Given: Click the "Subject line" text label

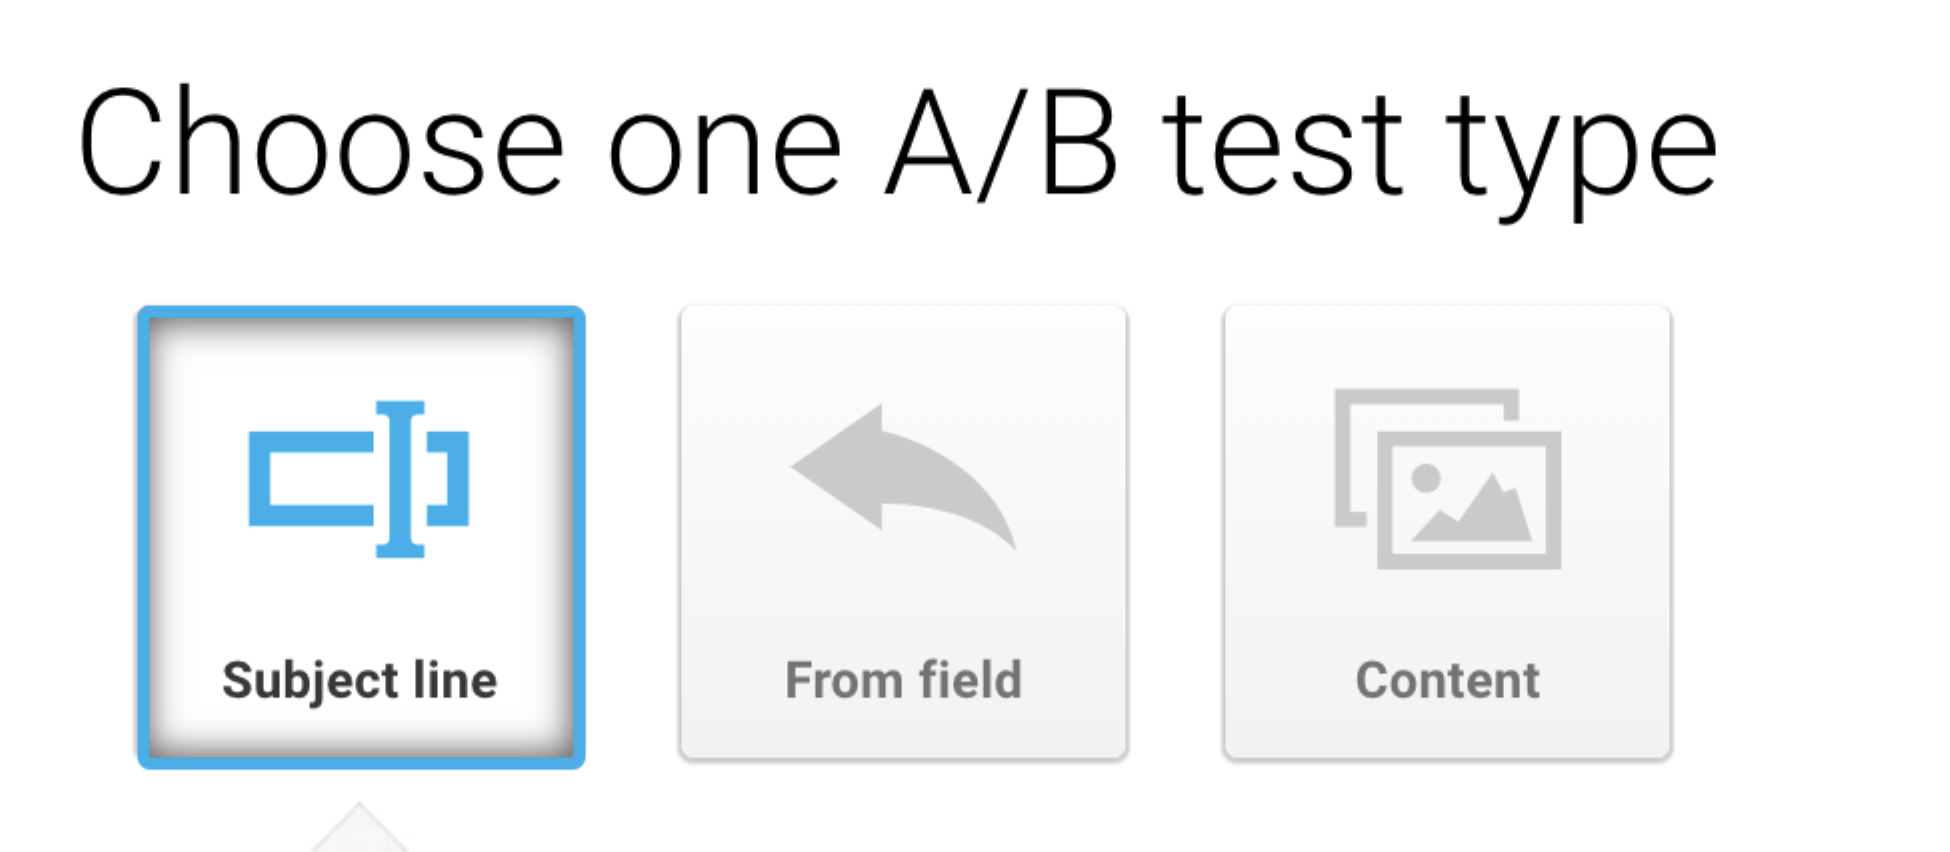Looking at the screenshot, I should pos(360,682).
